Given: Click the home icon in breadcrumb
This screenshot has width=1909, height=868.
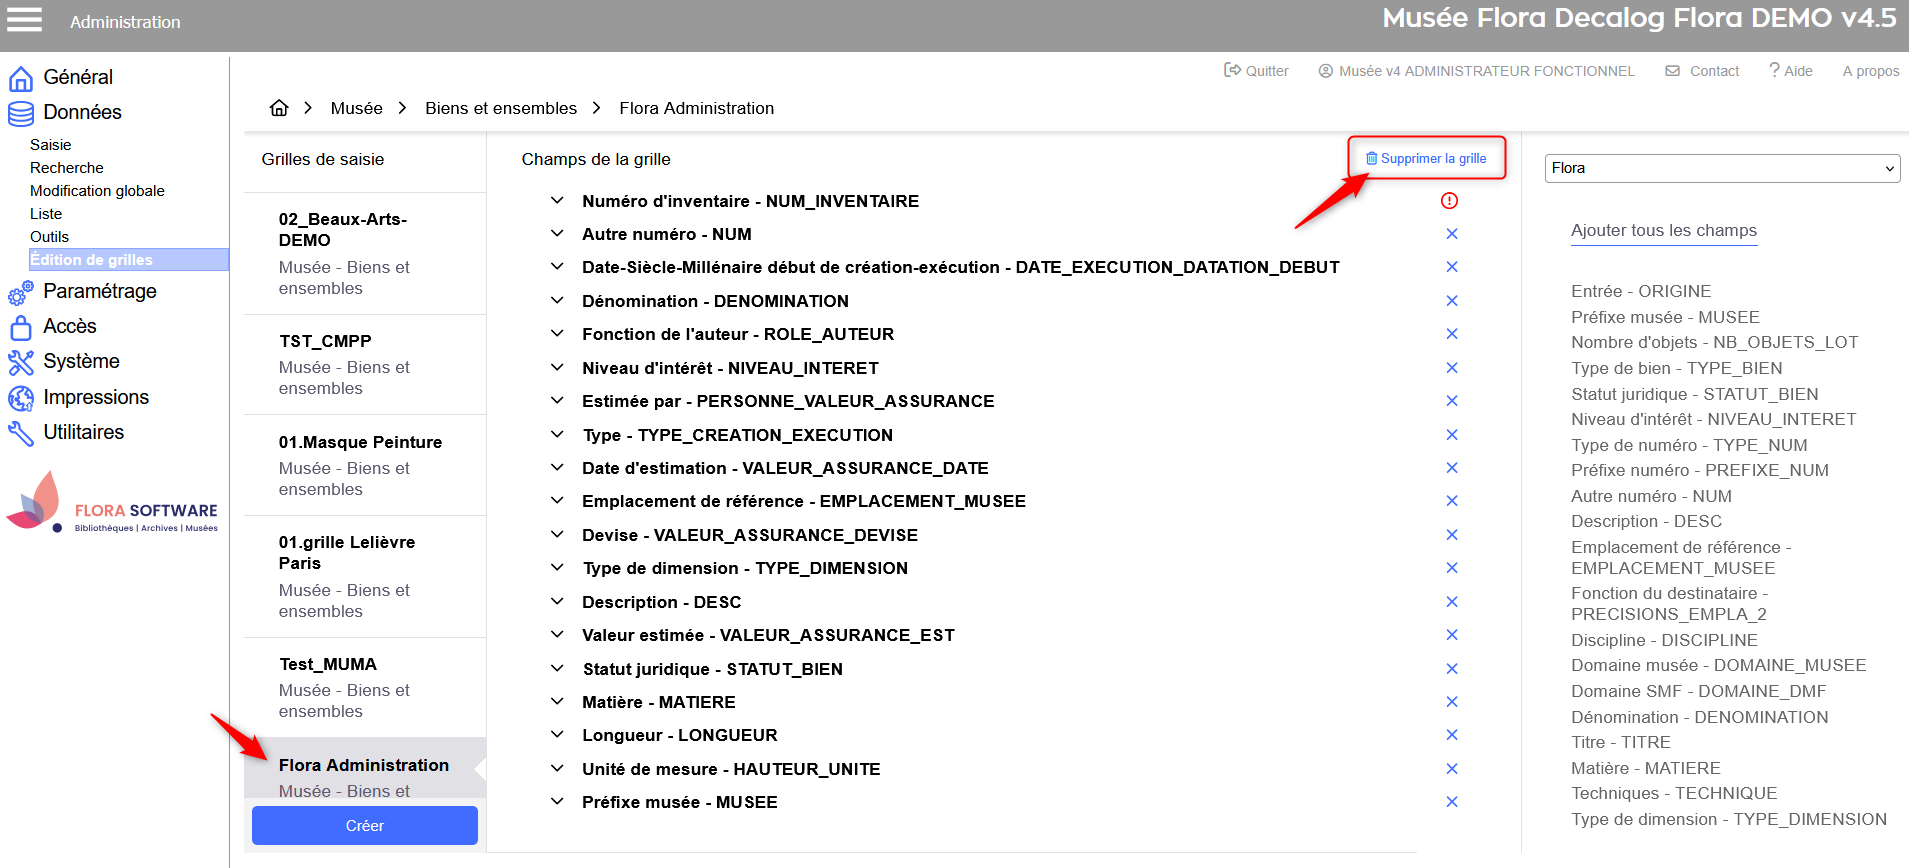Looking at the screenshot, I should pyautogui.click(x=279, y=108).
